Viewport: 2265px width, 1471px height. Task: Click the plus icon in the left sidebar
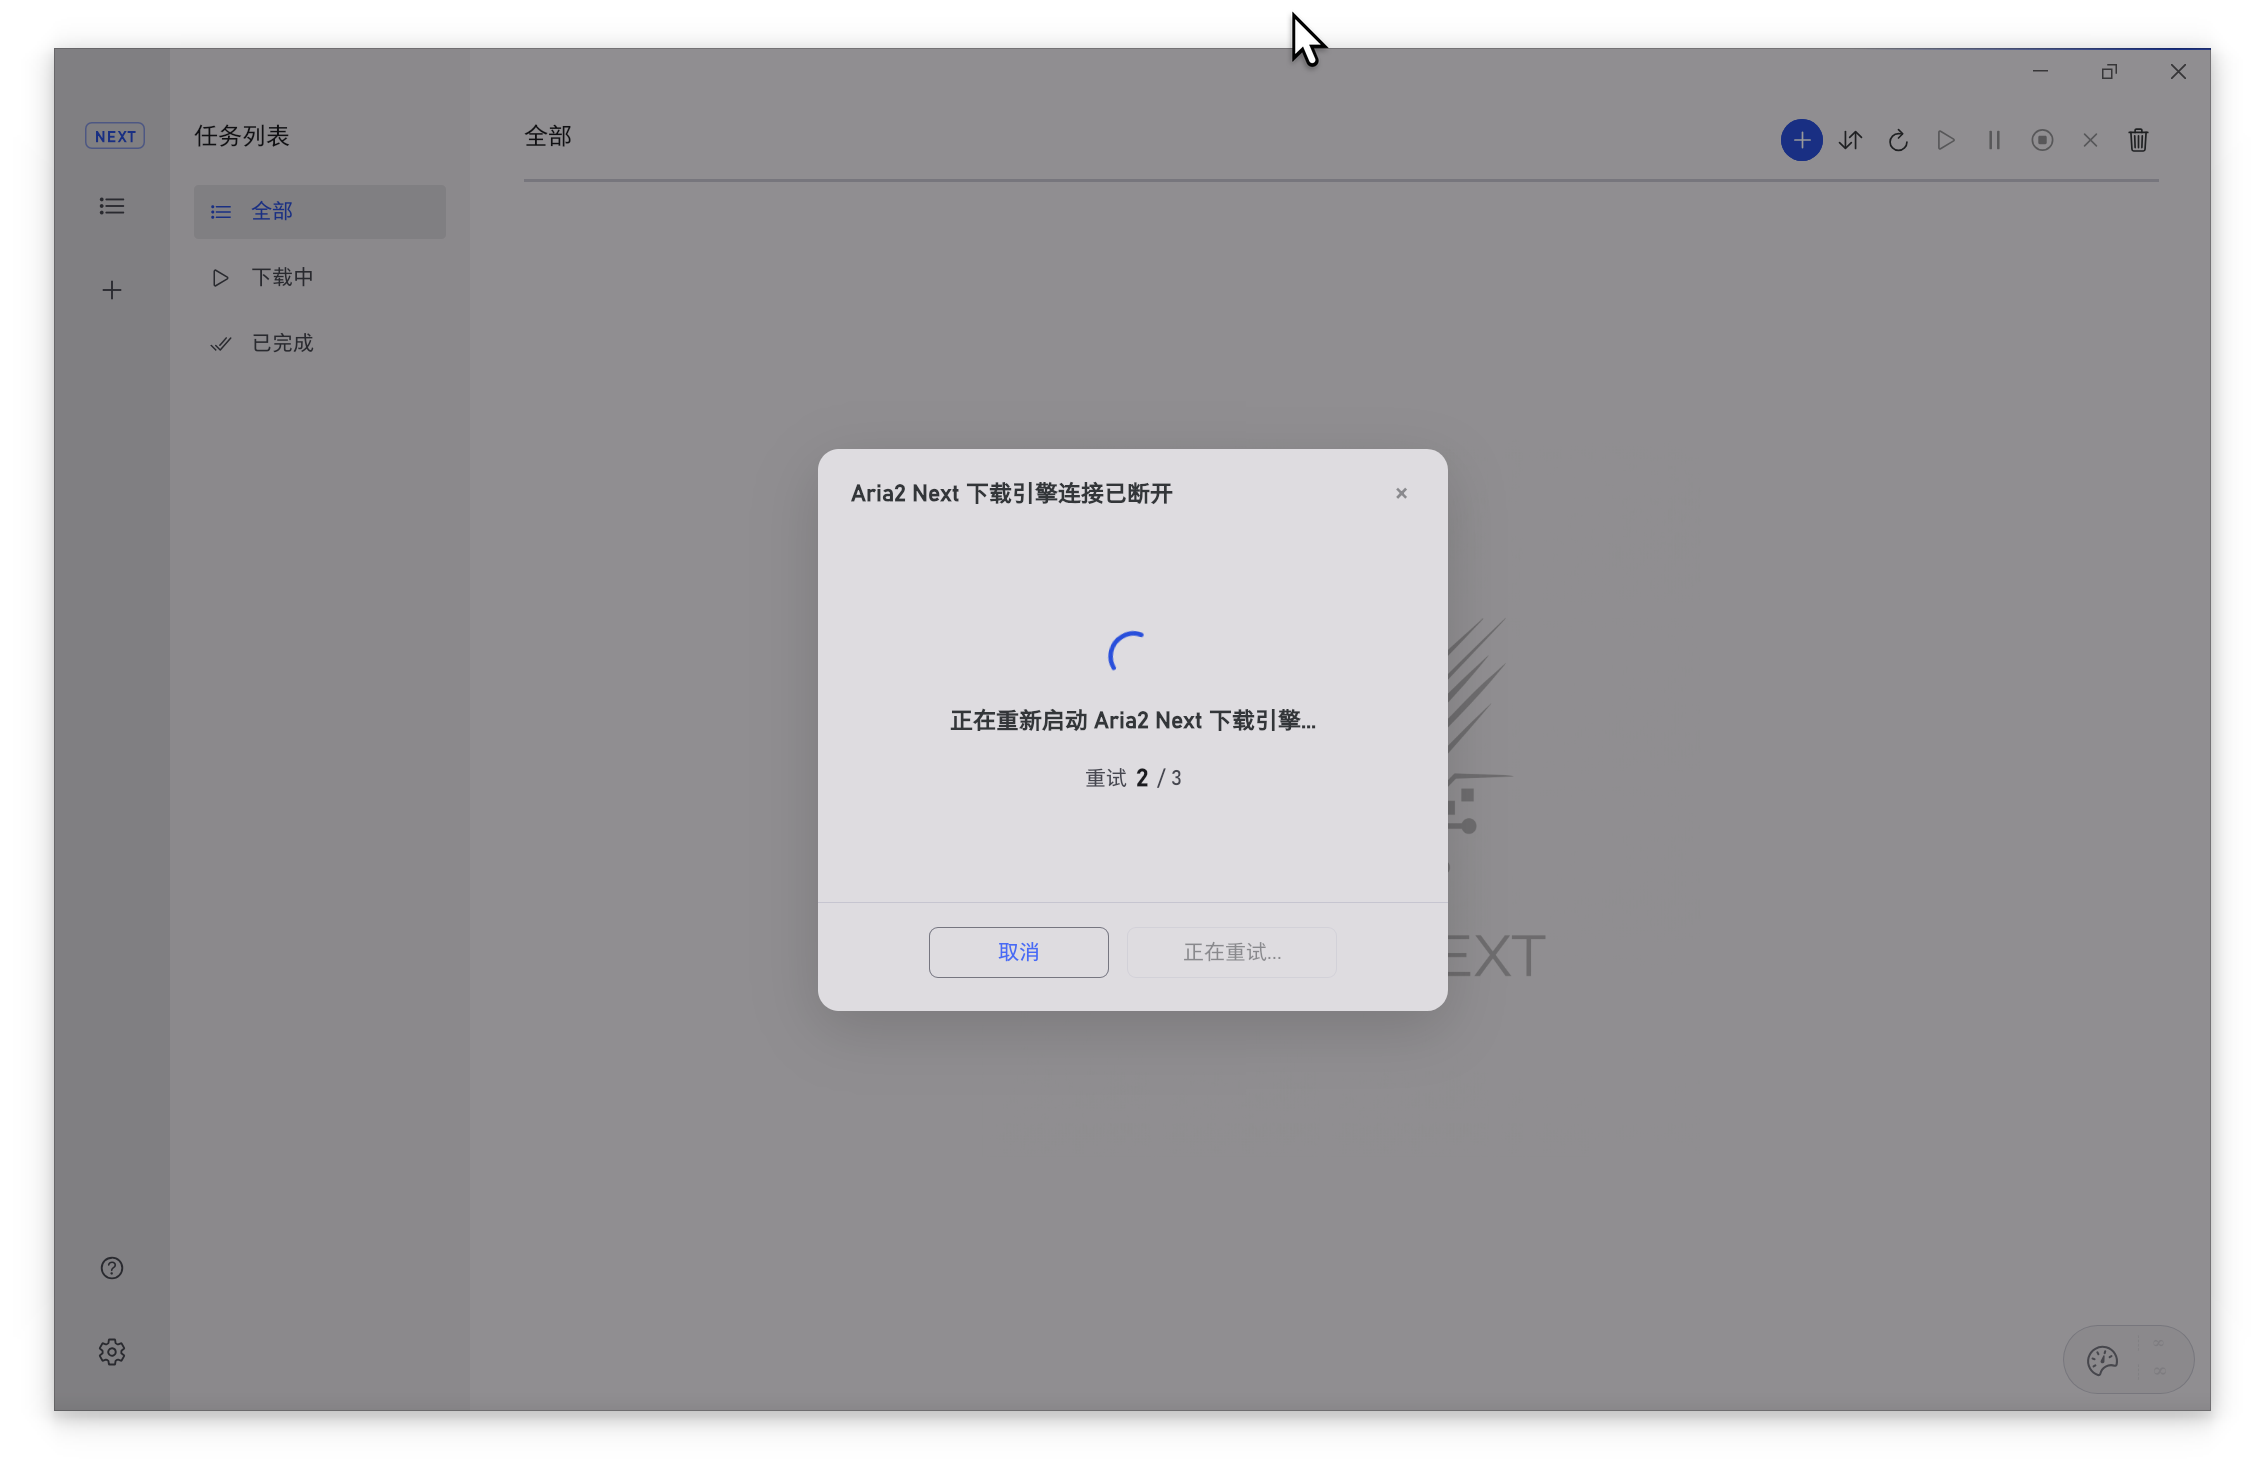(112, 290)
